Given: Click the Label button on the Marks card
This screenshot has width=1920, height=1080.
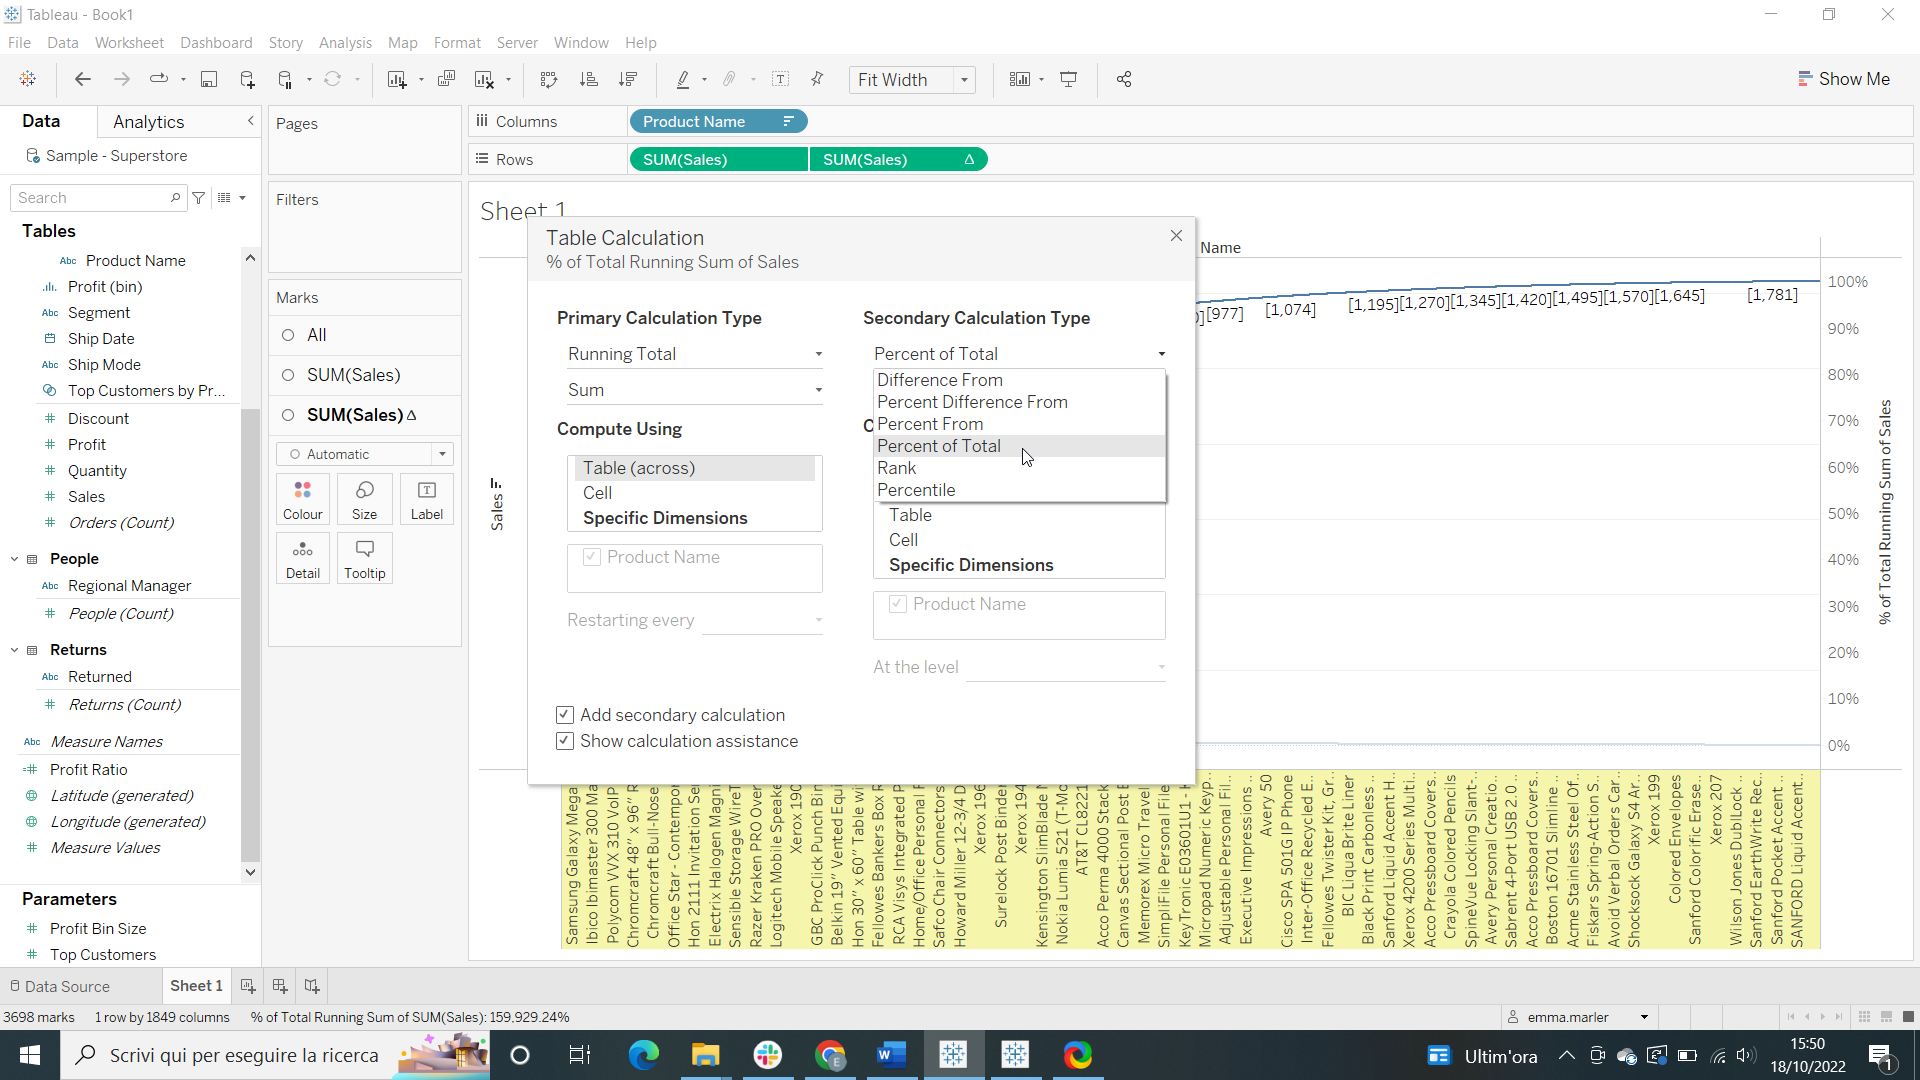Looking at the screenshot, I should (x=426, y=498).
